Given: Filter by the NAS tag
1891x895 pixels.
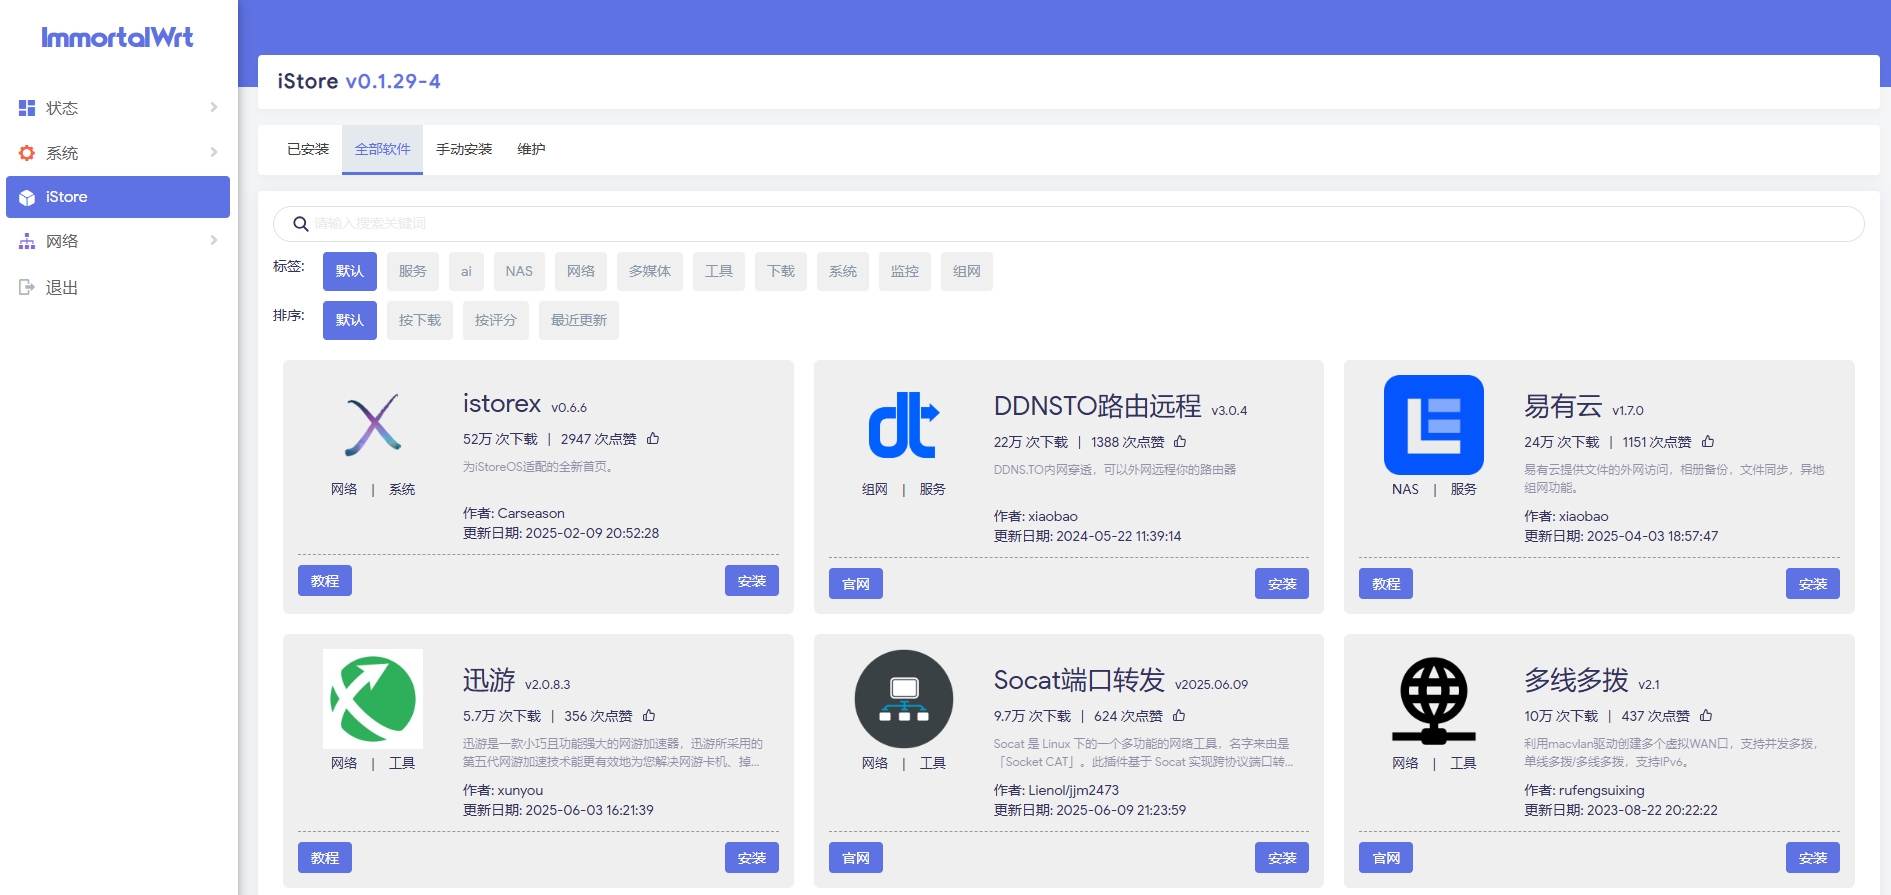Looking at the screenshot, I should point(519,271).
